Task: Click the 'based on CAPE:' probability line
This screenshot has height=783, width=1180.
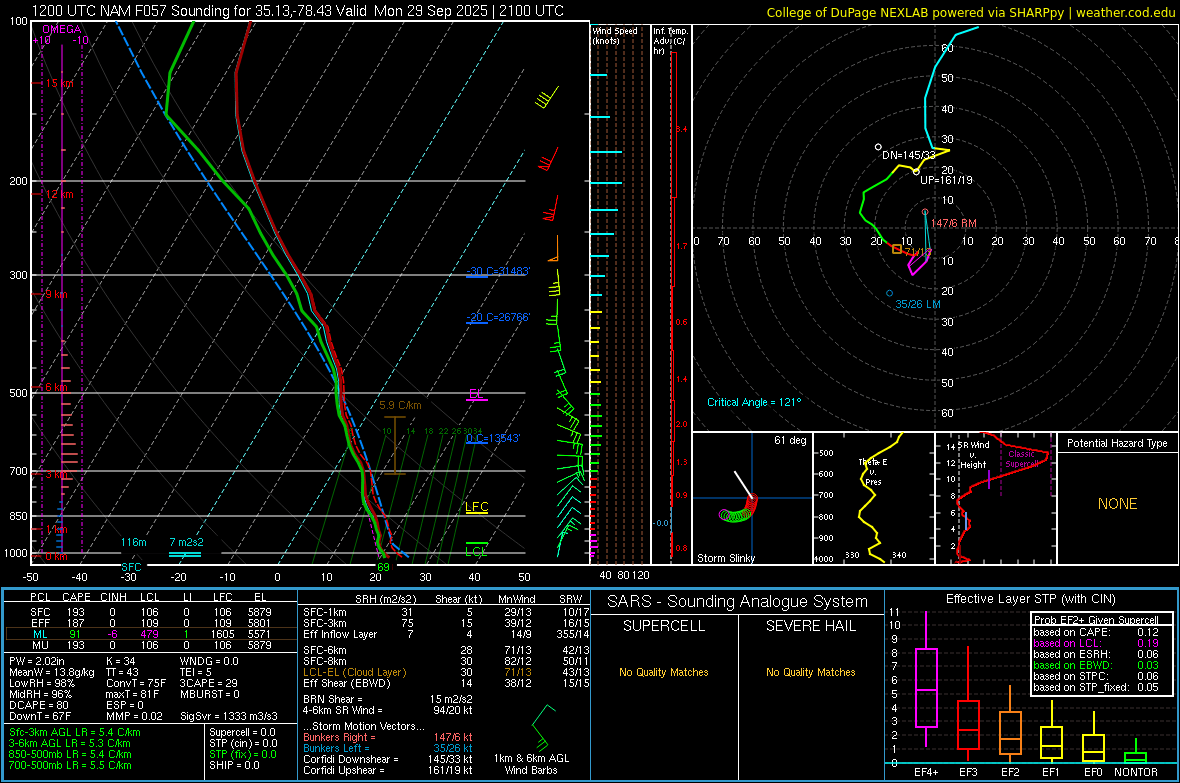Action: click(1096, 632)
